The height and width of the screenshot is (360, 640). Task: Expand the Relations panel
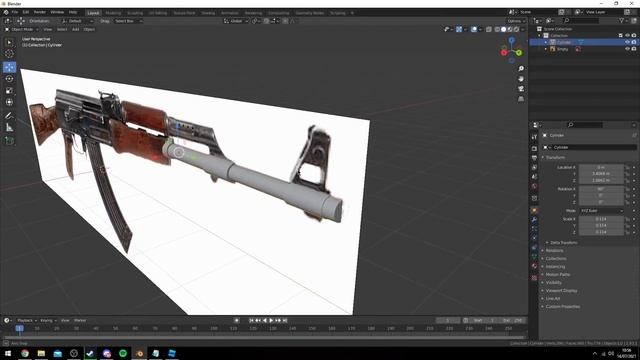click(x=554, y=251)
